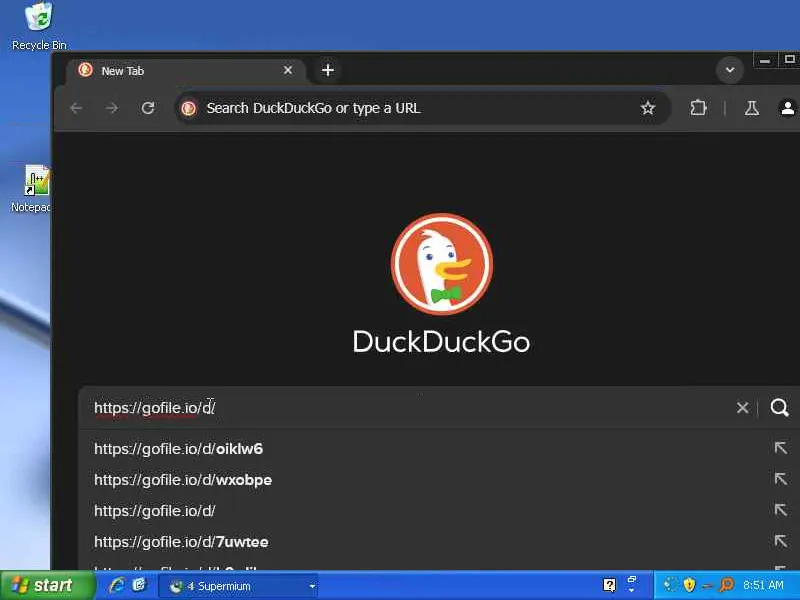
Task: Launch the second quick launch icon
Action: tap(139, 586)
